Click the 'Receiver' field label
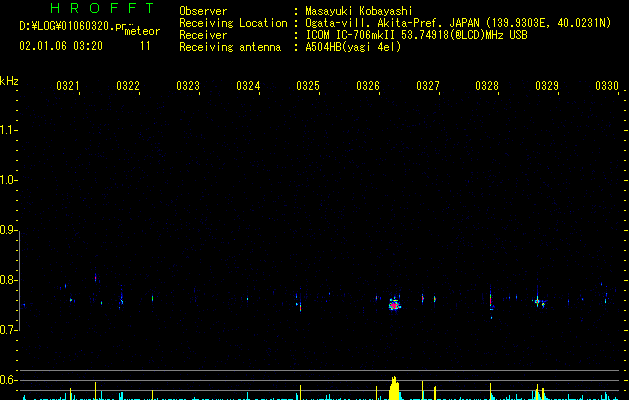629x400 pixels. coord(203,35)
